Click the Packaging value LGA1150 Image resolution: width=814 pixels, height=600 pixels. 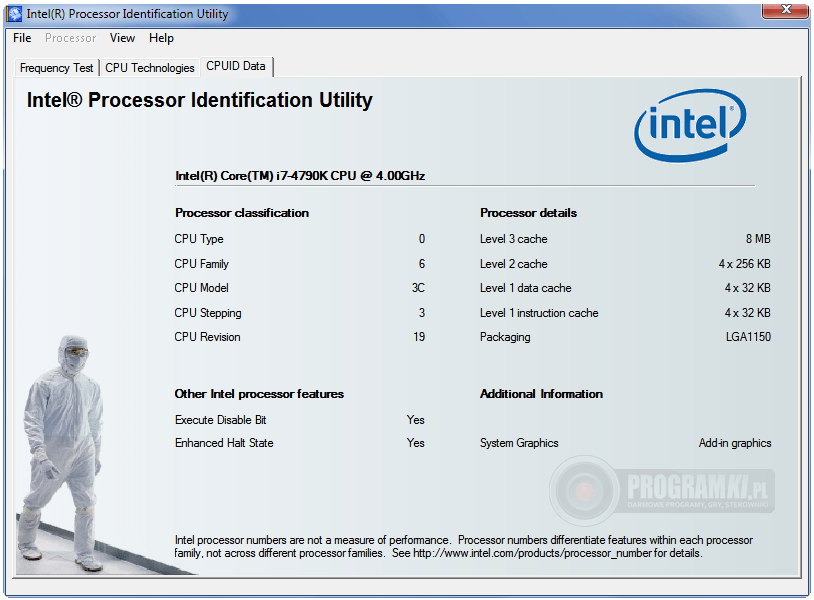pos(748,337)
